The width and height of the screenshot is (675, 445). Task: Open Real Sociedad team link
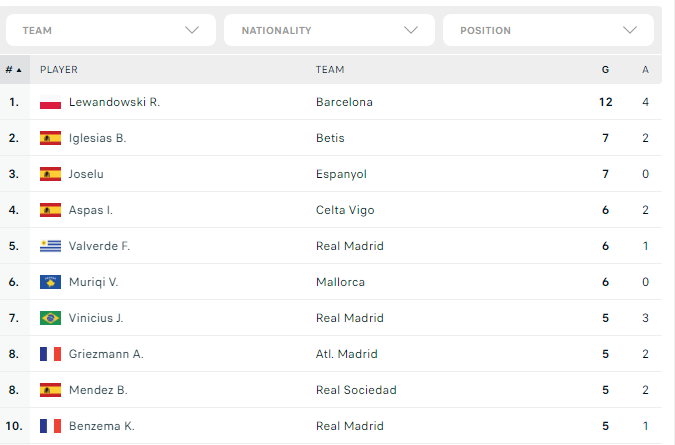pos(356,390)
